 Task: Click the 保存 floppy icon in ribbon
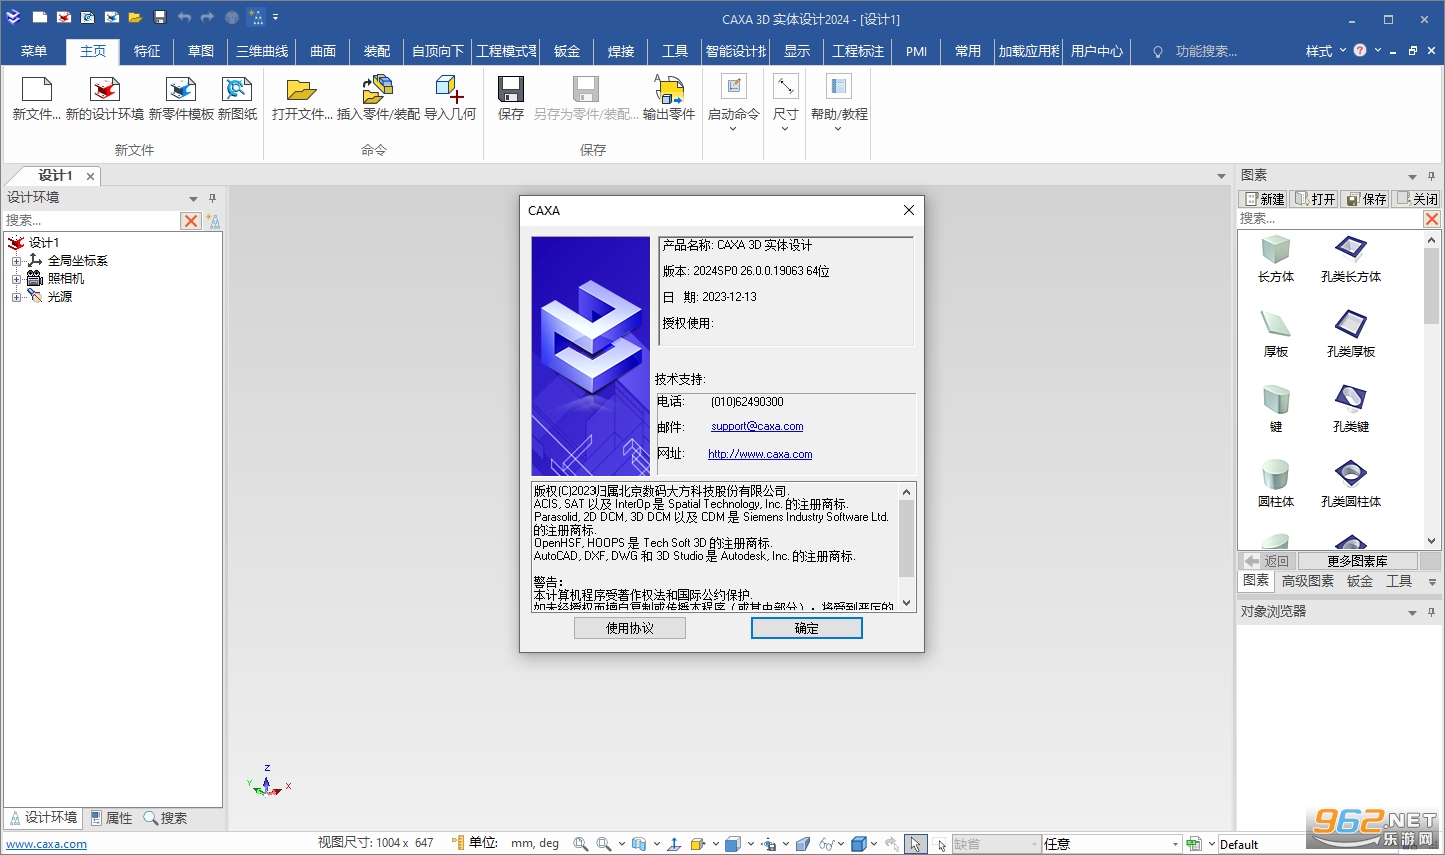[511, 90]
